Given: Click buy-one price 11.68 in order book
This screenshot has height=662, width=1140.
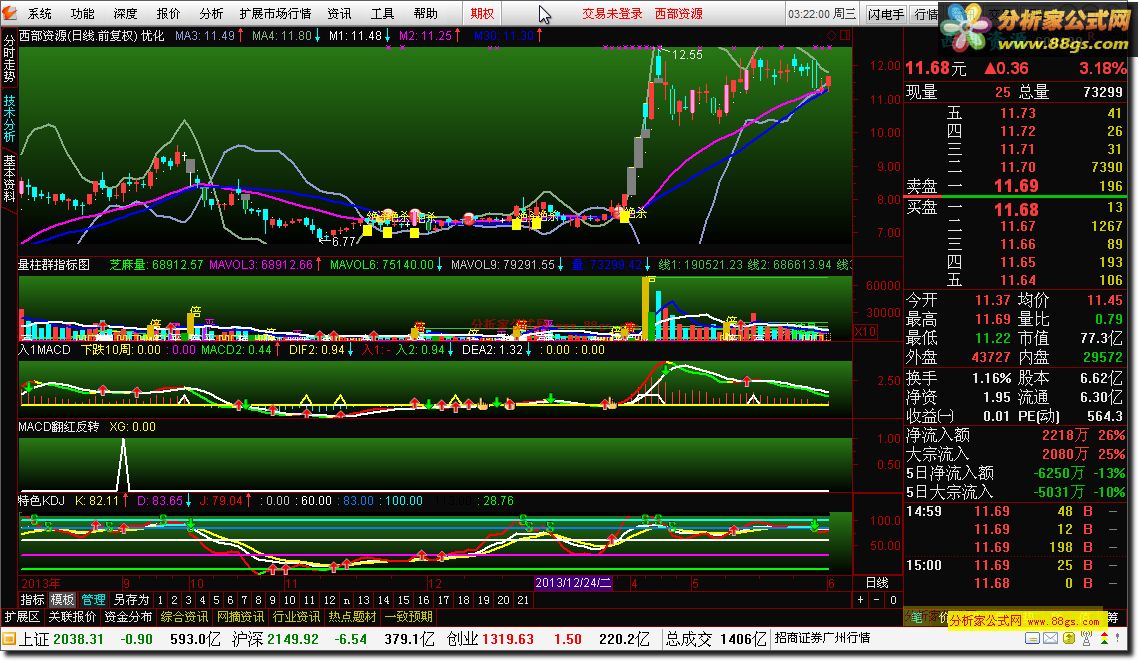Looking at the screenshot, I should pos(1016,210).
